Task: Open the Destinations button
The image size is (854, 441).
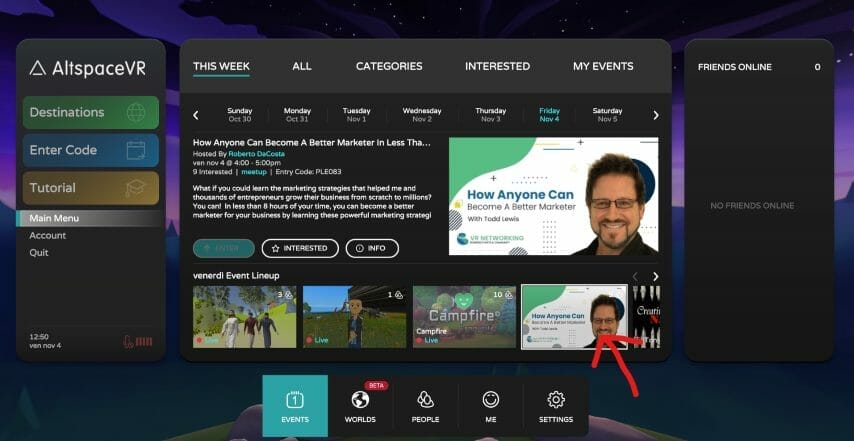Action: [x=91, y=112]
